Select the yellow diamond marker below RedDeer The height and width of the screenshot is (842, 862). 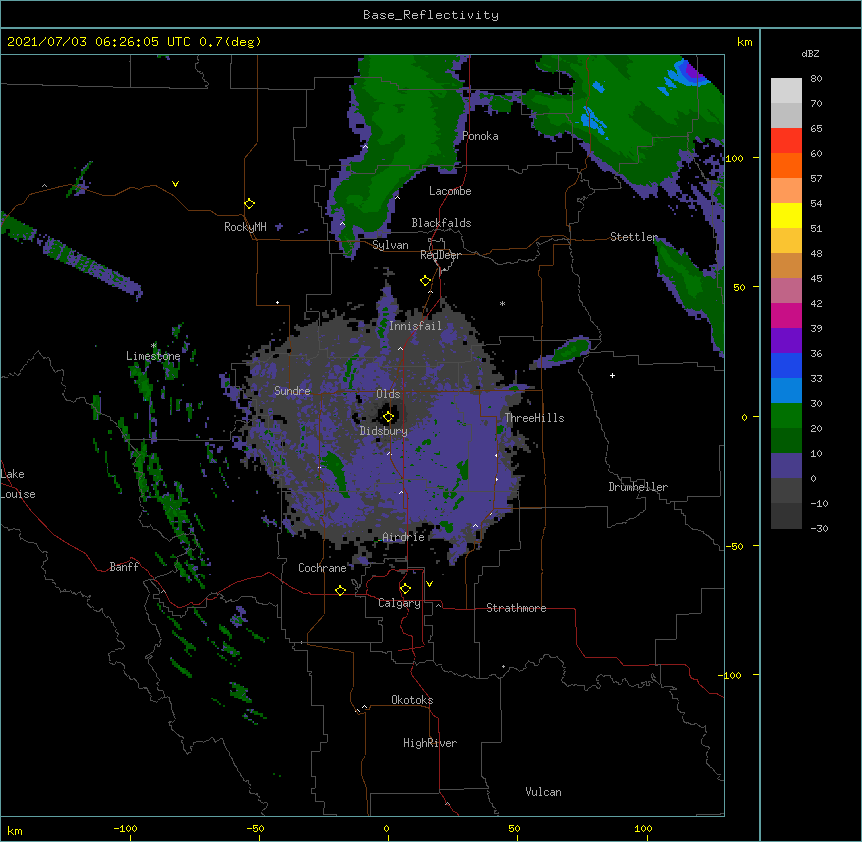pos(426,281)
